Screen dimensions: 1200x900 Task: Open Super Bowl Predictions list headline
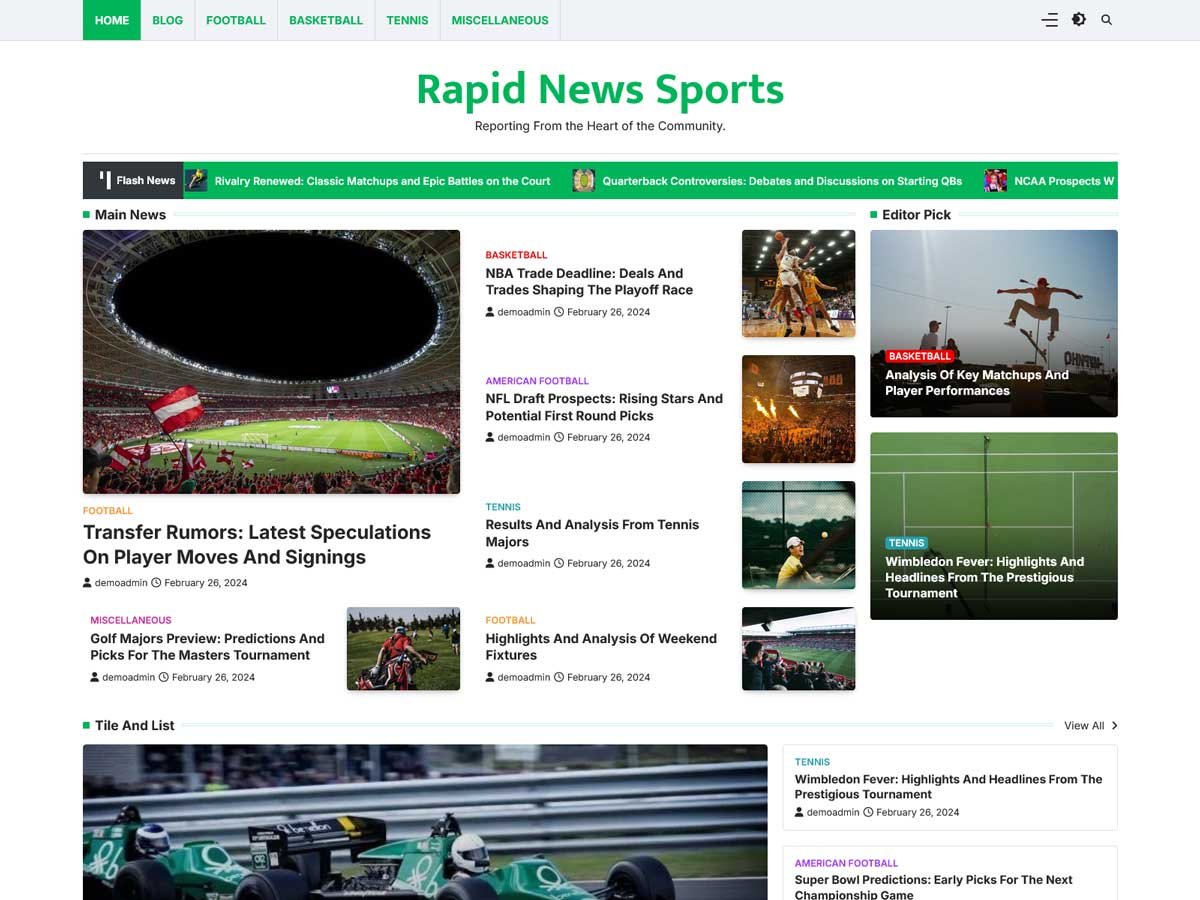pyautogui.click(x=933, y=888)
